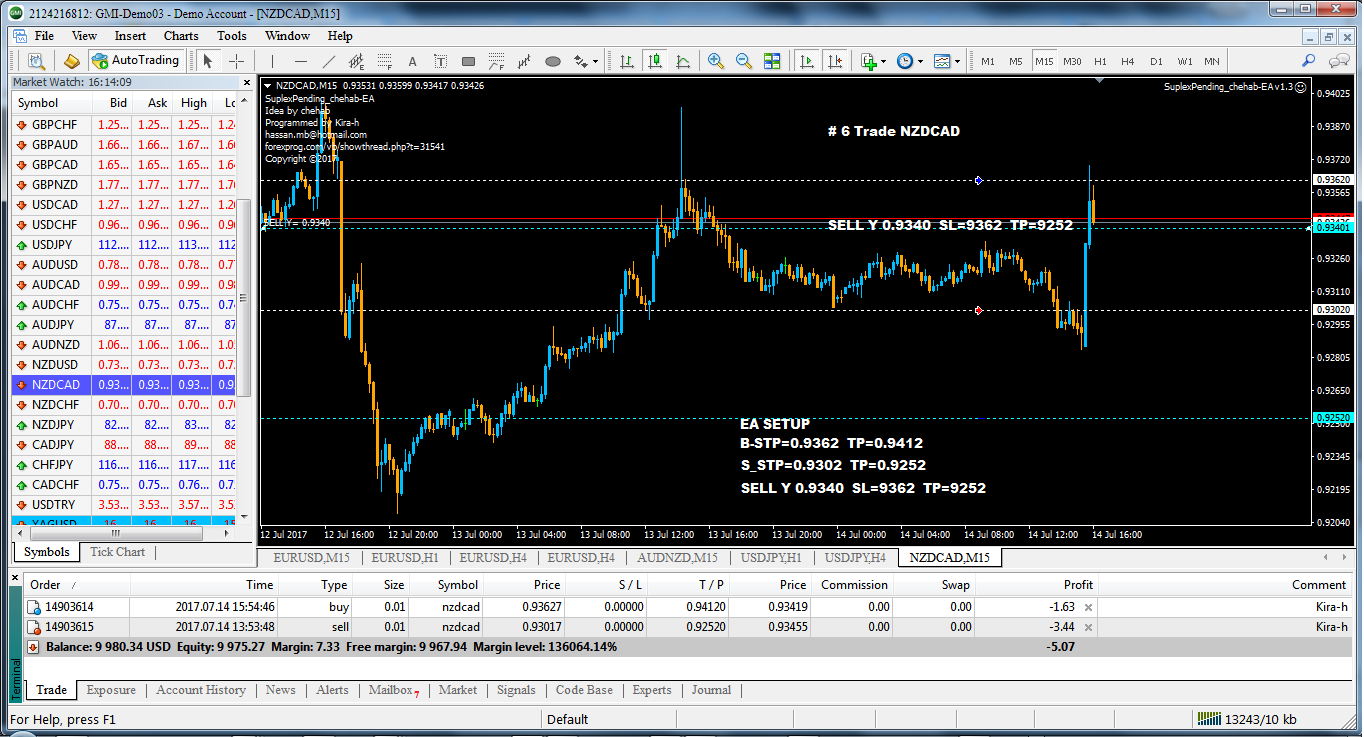
Task: Select the USDJPY row in Market Watch
Action: tap(126, 245)
